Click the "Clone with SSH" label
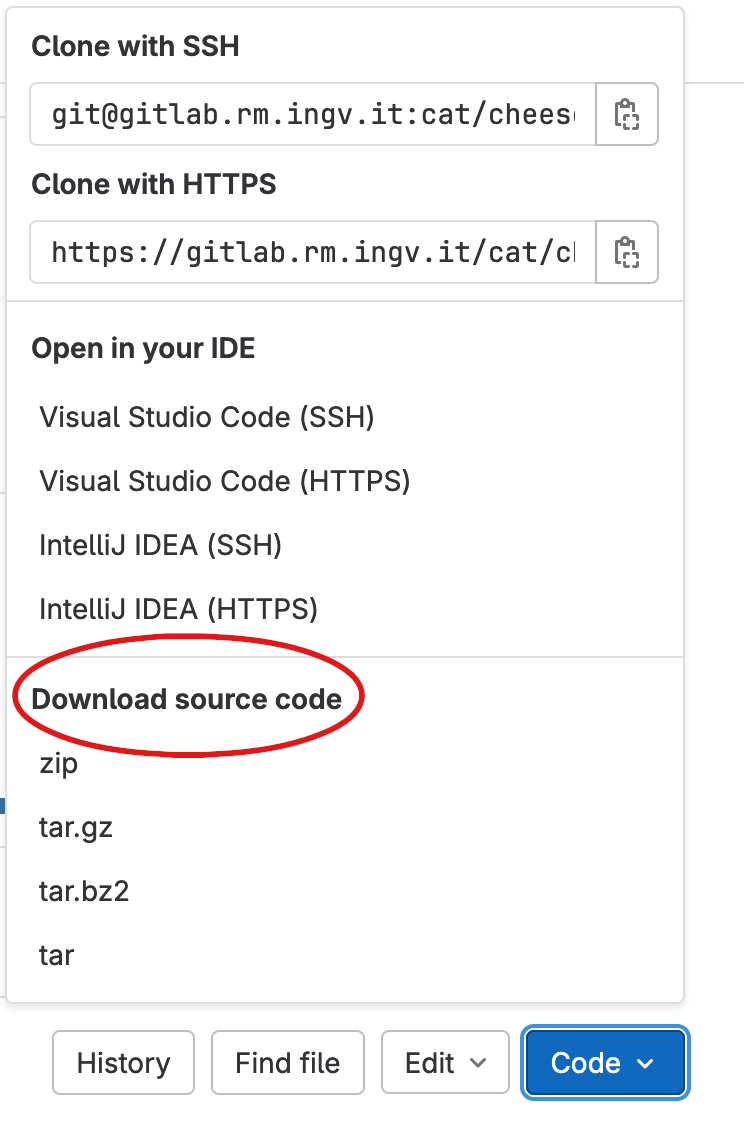The image size is (744, 1122). tap(135, 46)
